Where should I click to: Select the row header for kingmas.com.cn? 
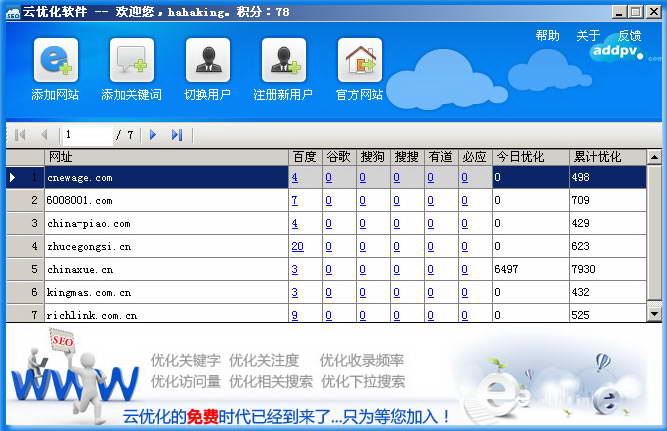25,292
